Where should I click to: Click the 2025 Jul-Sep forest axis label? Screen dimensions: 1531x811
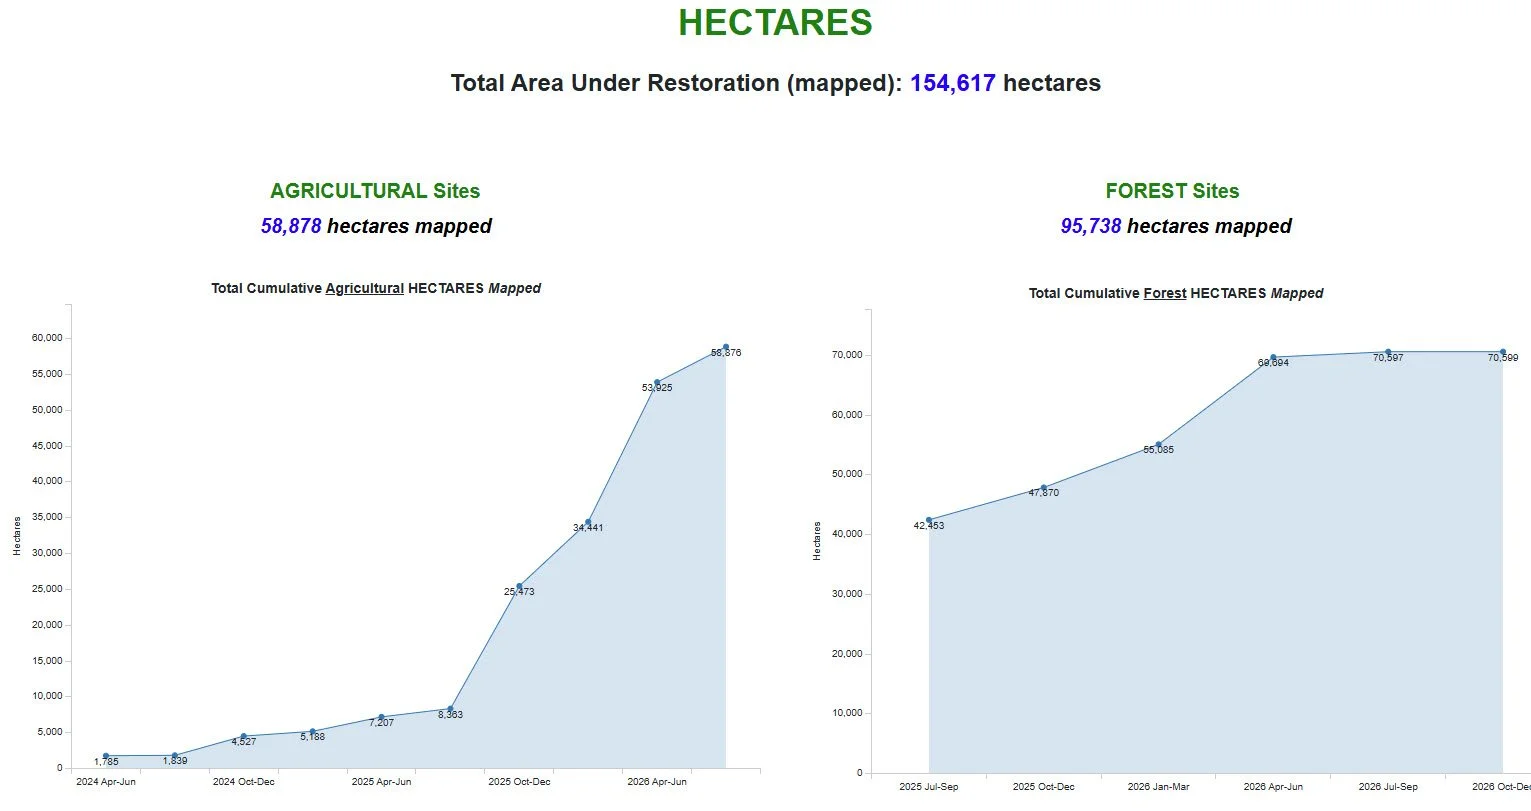click(x=929, y=787)
